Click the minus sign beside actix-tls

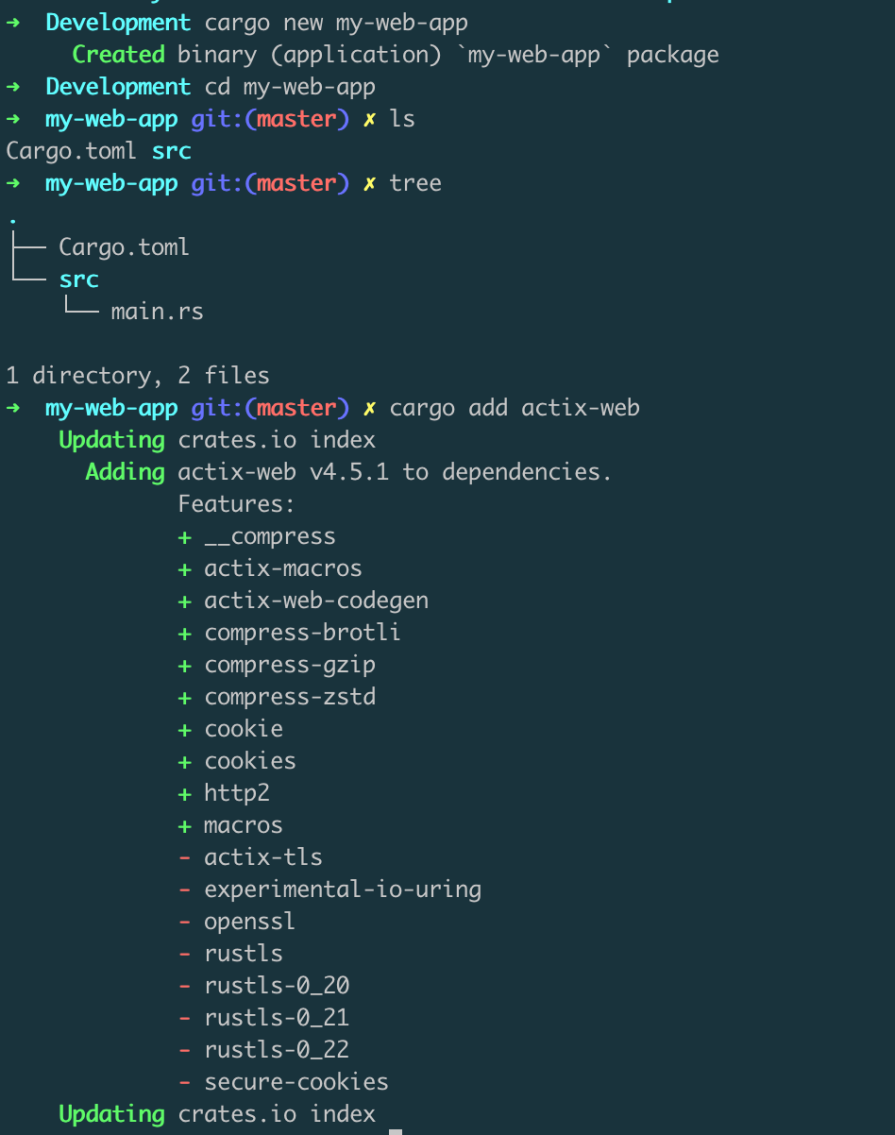(184, 857)
